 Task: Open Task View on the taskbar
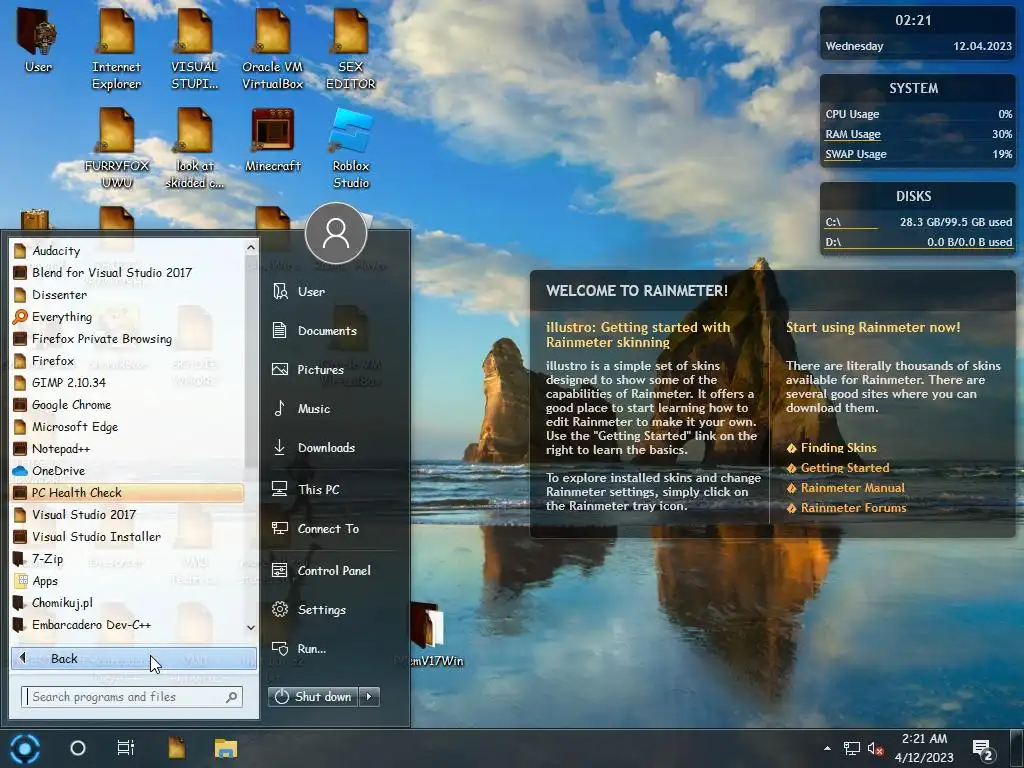125,748
